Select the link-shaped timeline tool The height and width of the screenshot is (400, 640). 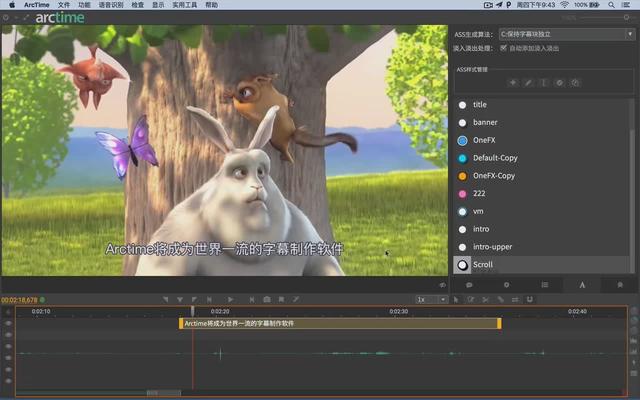click(500, 300)
